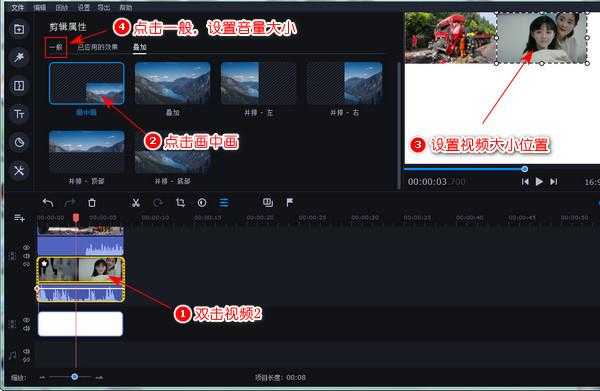Select the overlay video clip with yellow border
Viewport: 600px width, 391px height.
[x=81, y=270]
